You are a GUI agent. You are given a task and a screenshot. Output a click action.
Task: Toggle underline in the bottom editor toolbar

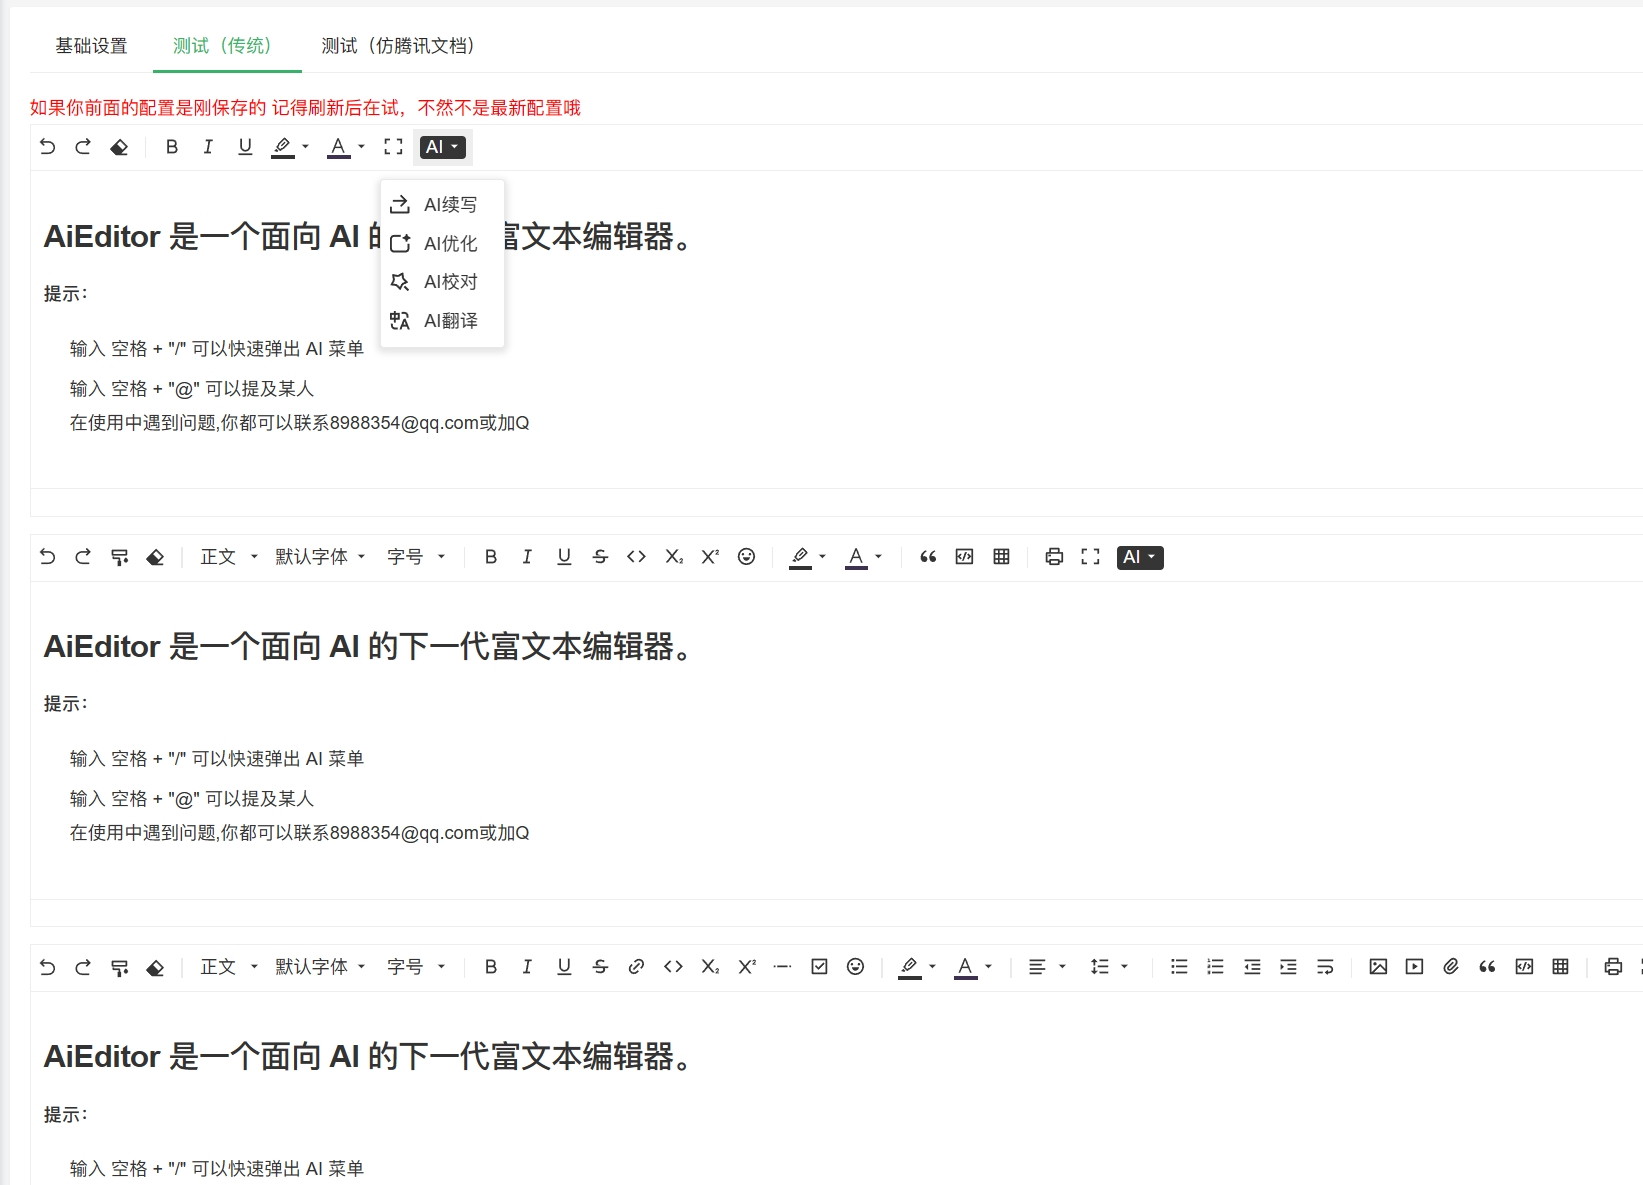tap(564, 967)
